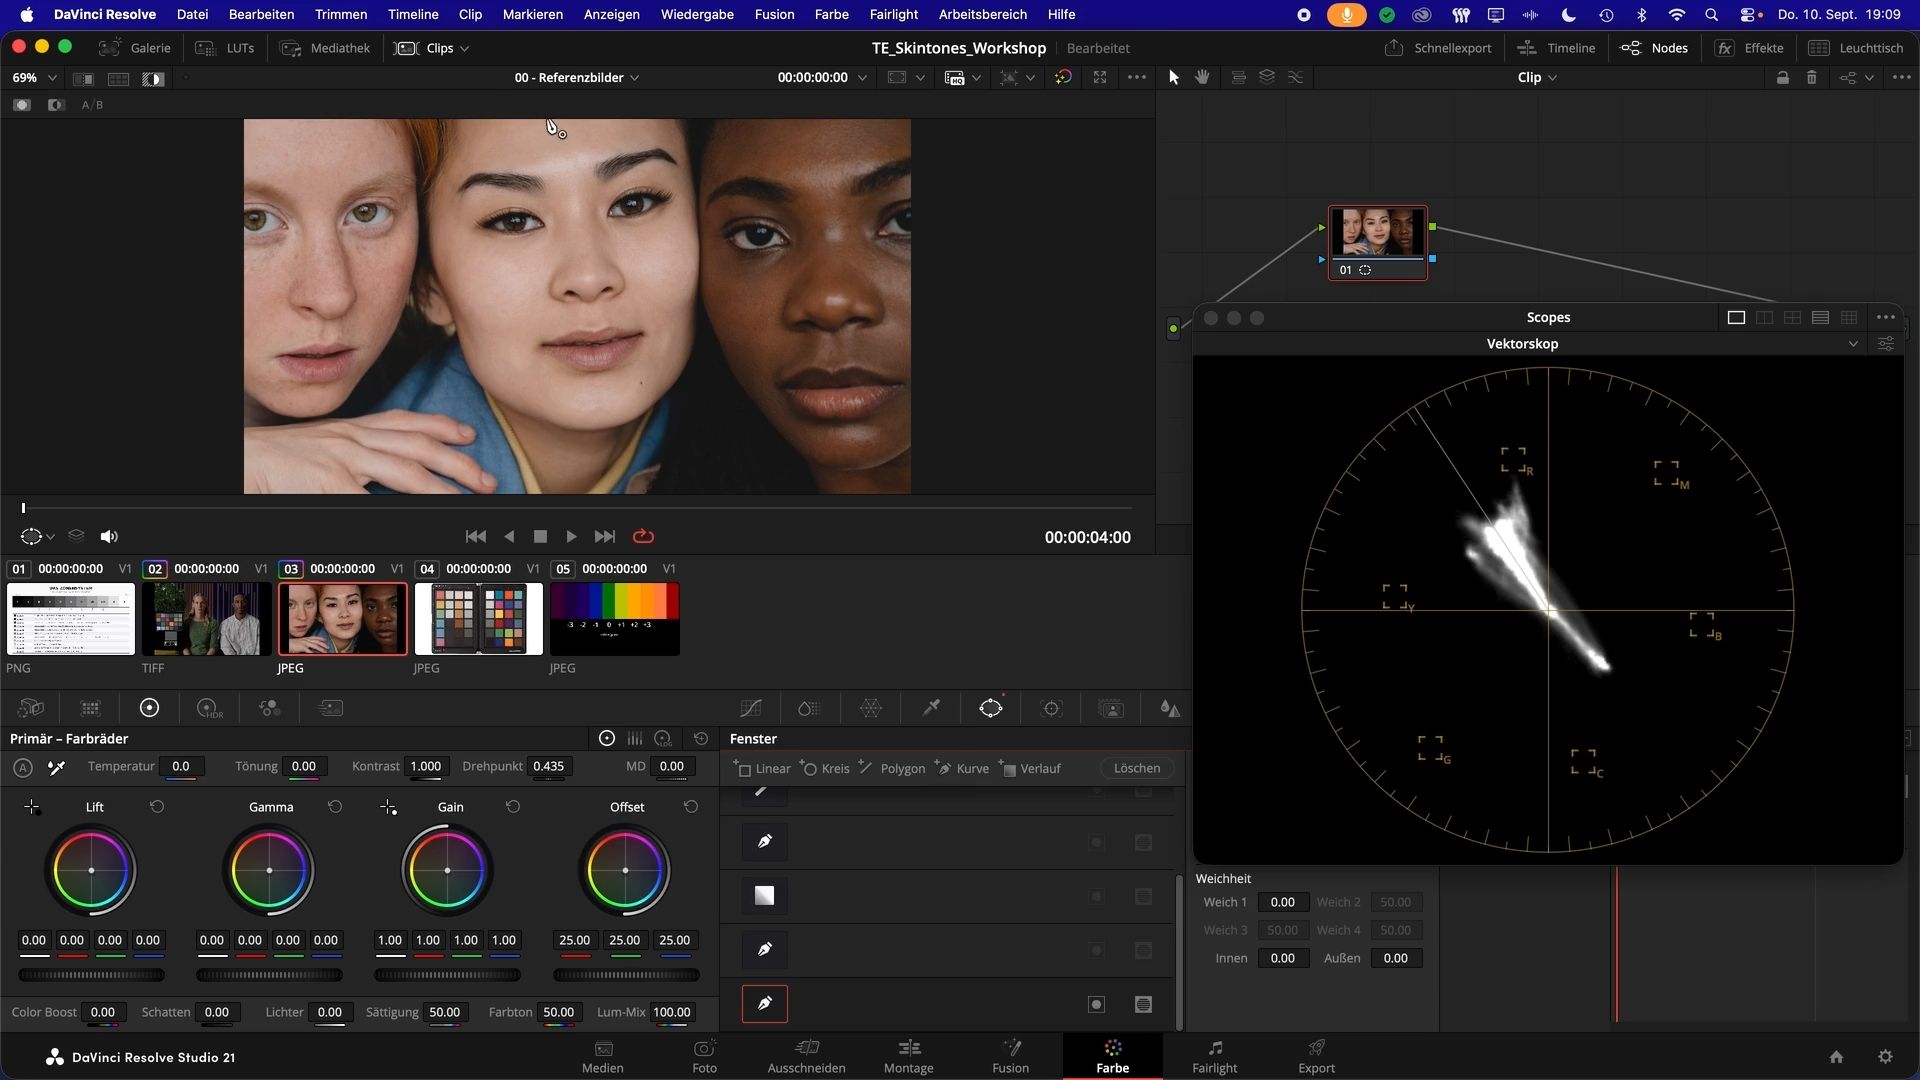Reset the Gain color wheel
This screenshot has height=1080, width=1920.
(513, 806)
